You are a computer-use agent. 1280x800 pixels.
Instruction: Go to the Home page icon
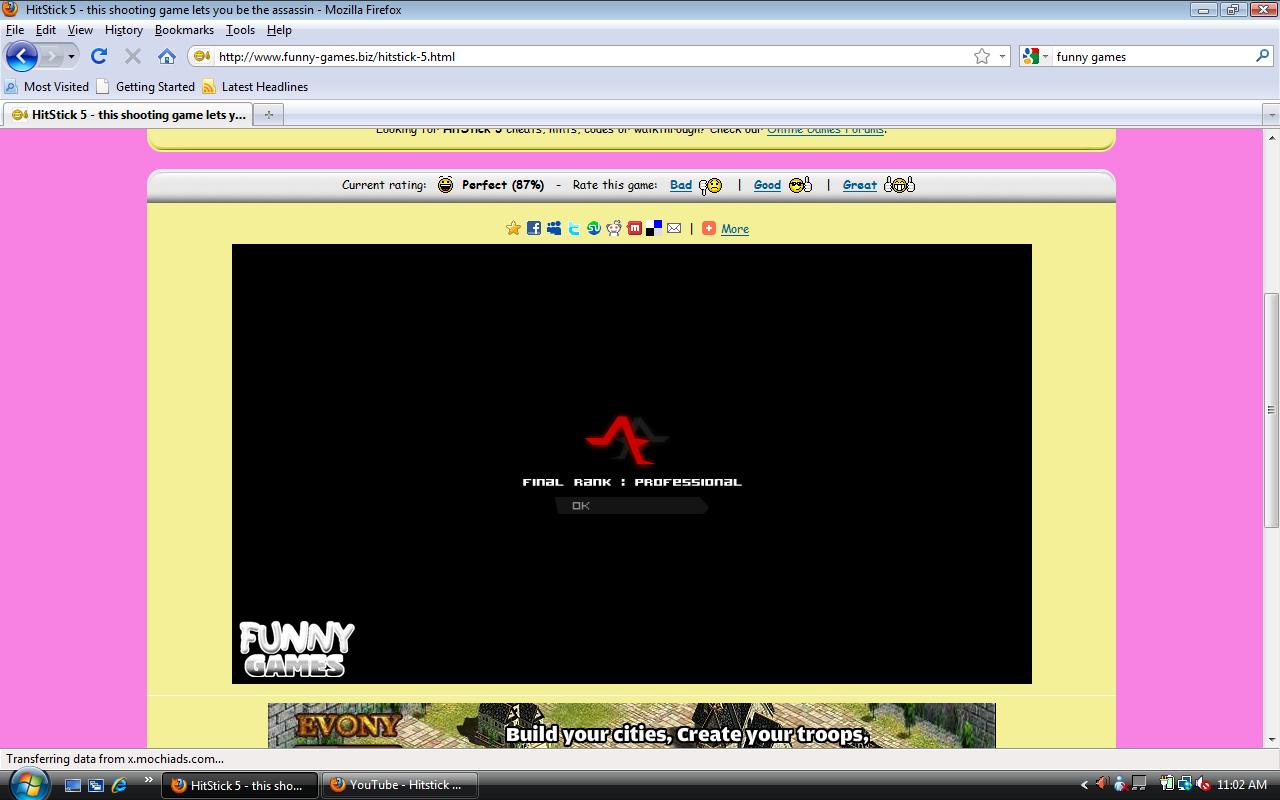[x=167, y=56]
